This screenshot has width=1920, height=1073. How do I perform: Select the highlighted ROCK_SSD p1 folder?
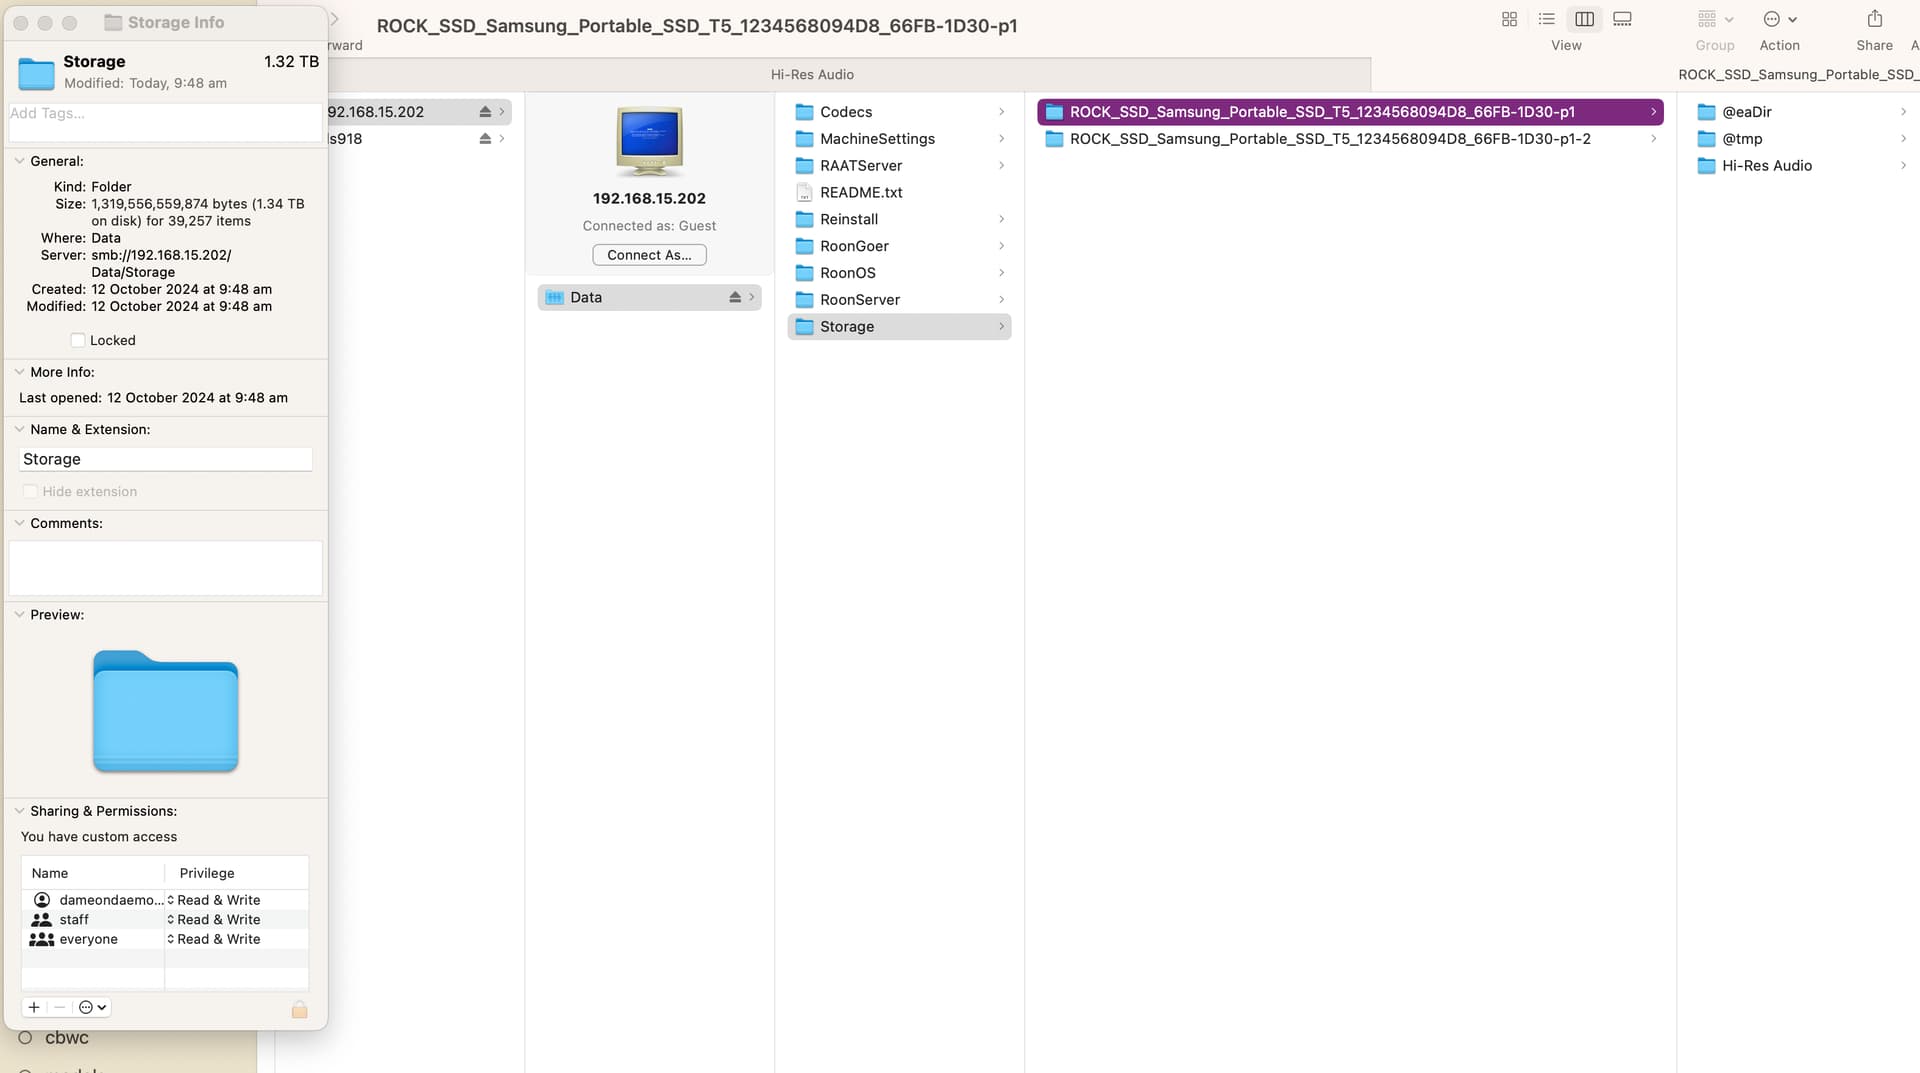pyautogui.click(x=1350, y=112)
